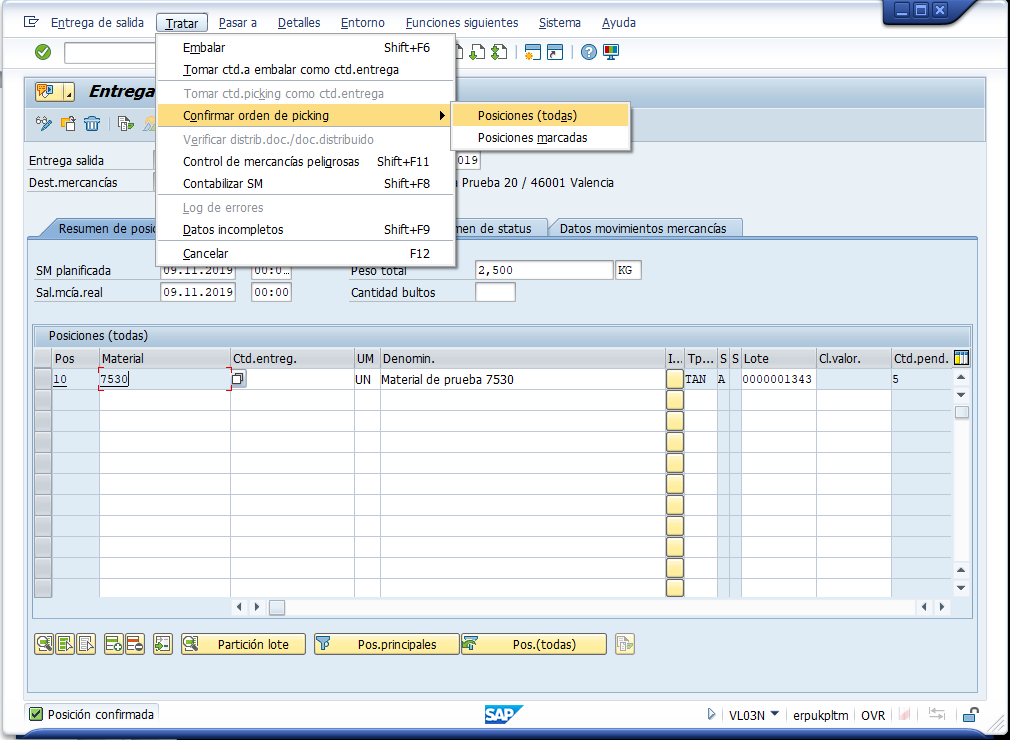Click the Posición confirmada status icon
1010x740 pixels.
tap(34, 713)
